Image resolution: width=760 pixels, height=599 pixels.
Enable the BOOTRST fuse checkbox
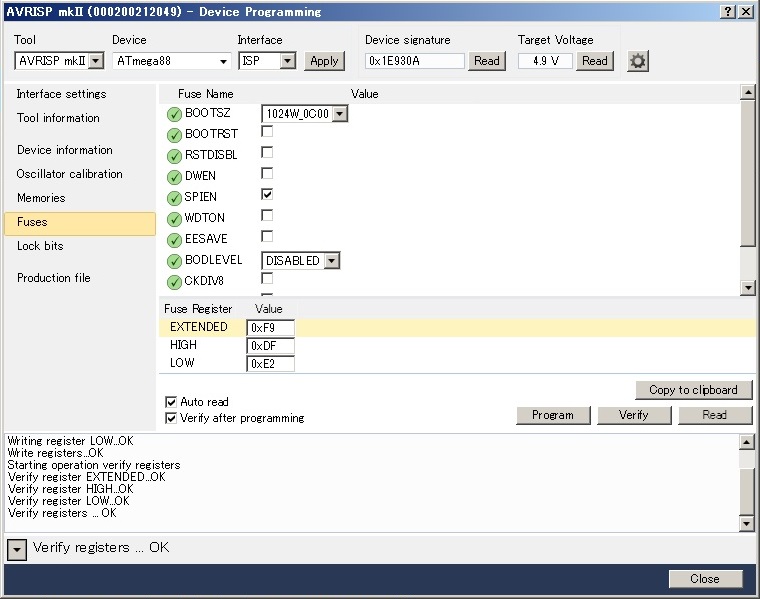coord(267,131)
